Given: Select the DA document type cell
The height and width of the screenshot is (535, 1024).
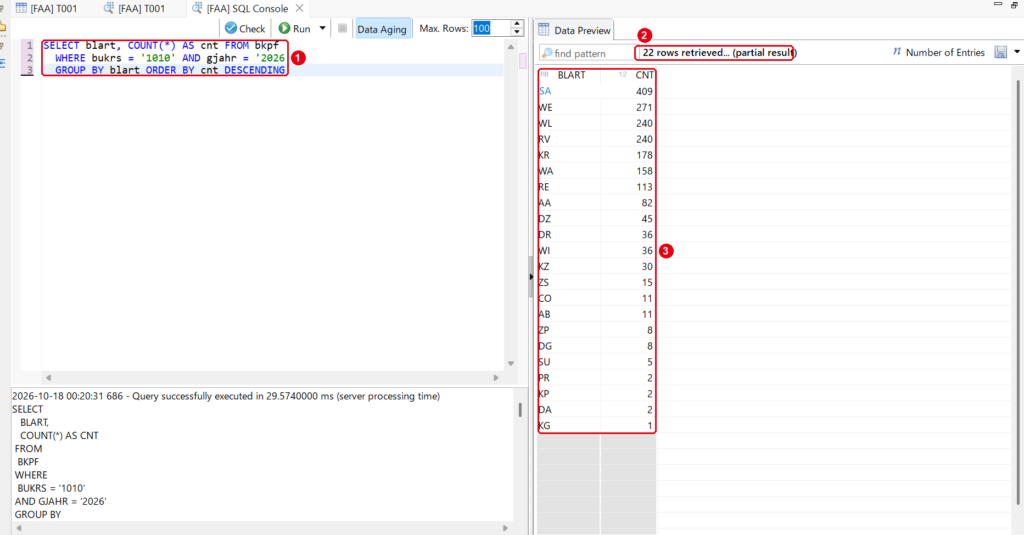Looking at the screenshot, I should pos(569,410).
